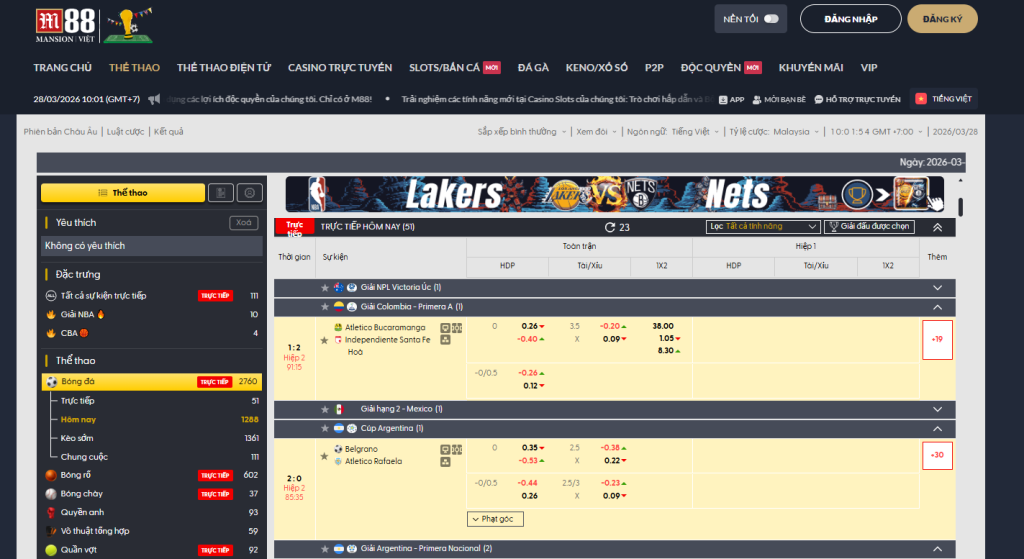
Task: Collapse the Cúp Argentina league
Action: (x=937, y=429)
